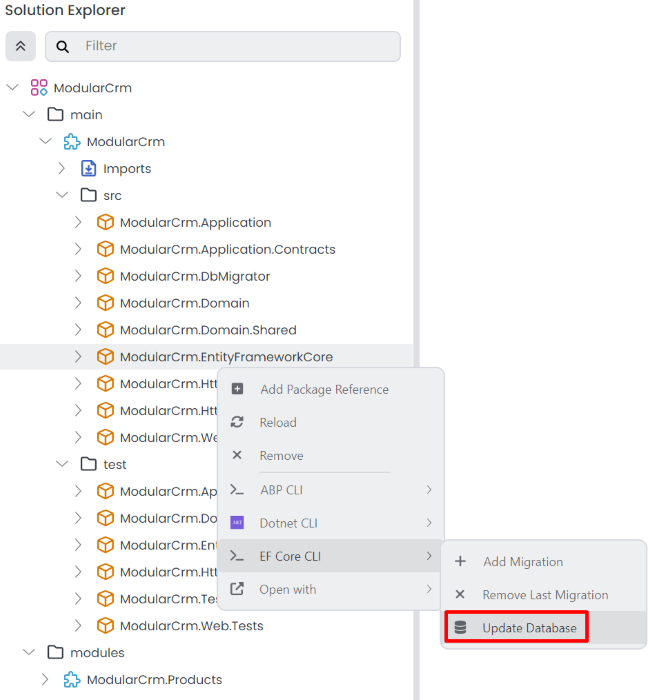Expand the ModularCrm.EntityFrameworkCore project
Image resolution: width=652 pixels, height=700 pixels.
[x=78, y=356]
